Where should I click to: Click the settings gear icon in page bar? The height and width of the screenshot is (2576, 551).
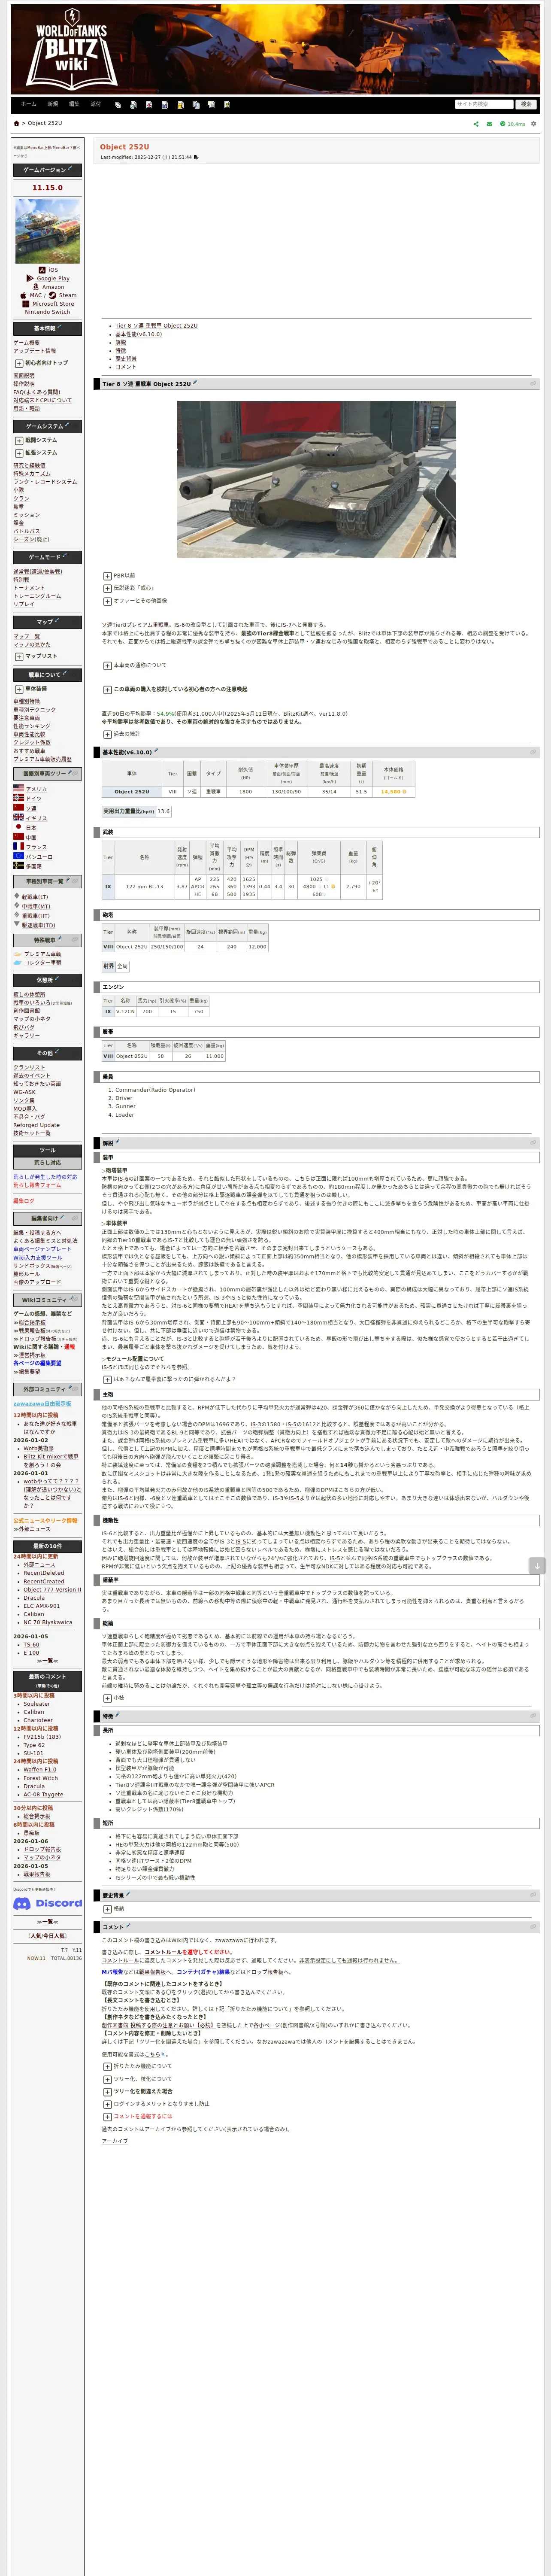533,124
